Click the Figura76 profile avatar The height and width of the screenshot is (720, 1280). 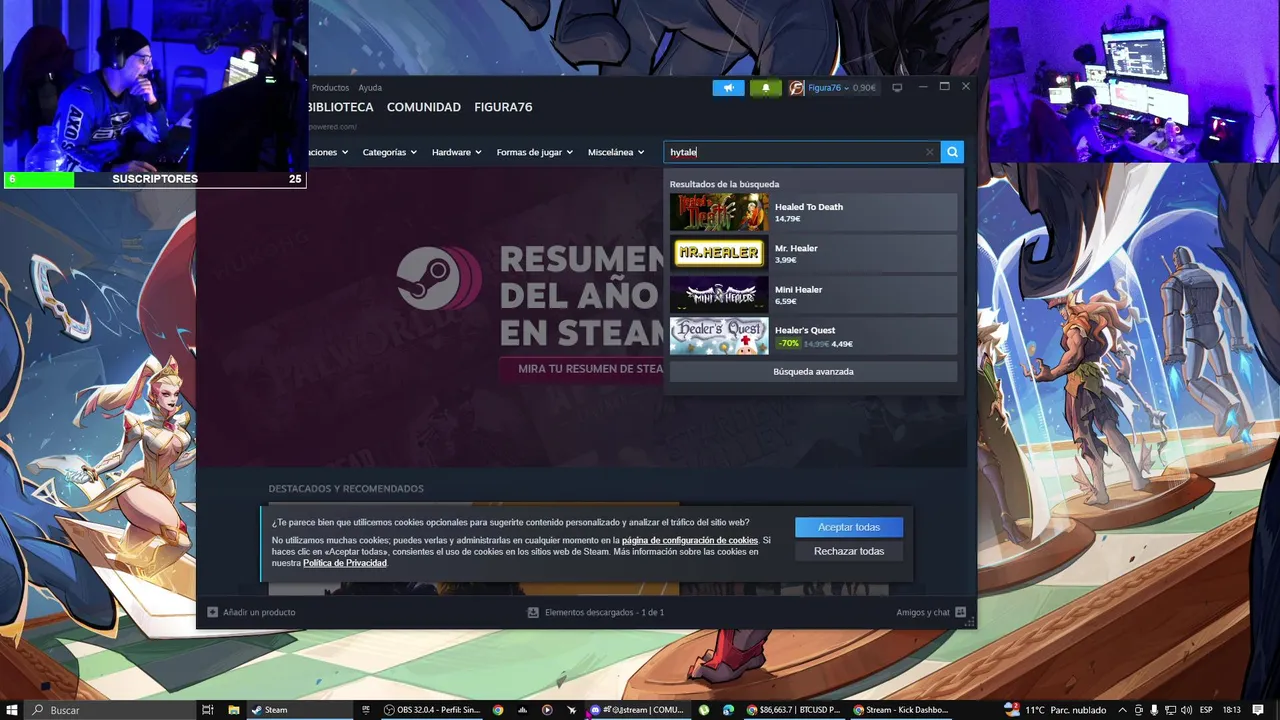[796, 88]
